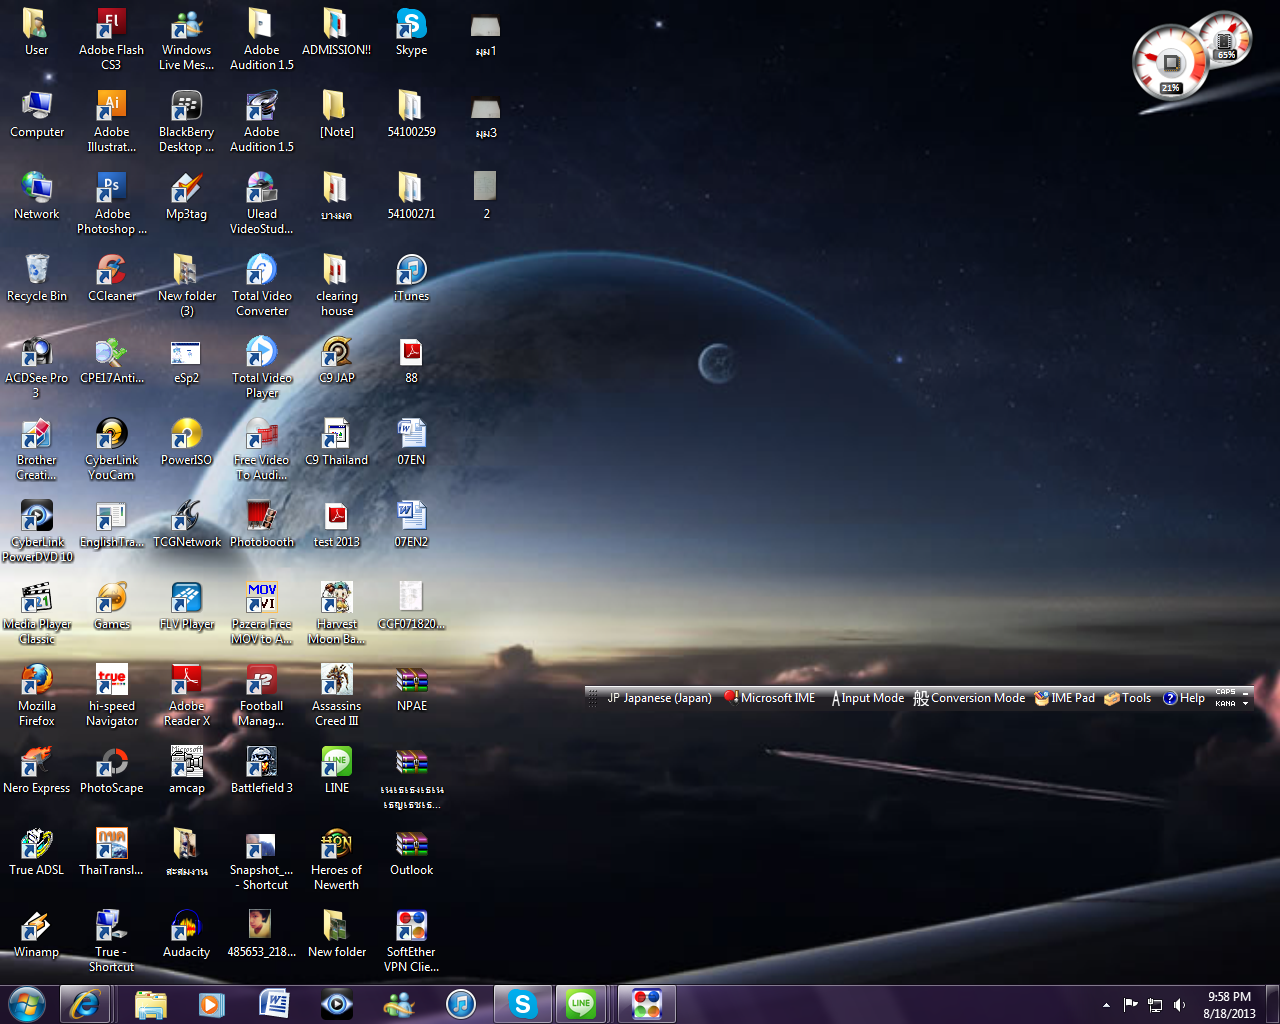
Task: Click the Show desktop strip beside the clock
Action: [1272, 1004]
